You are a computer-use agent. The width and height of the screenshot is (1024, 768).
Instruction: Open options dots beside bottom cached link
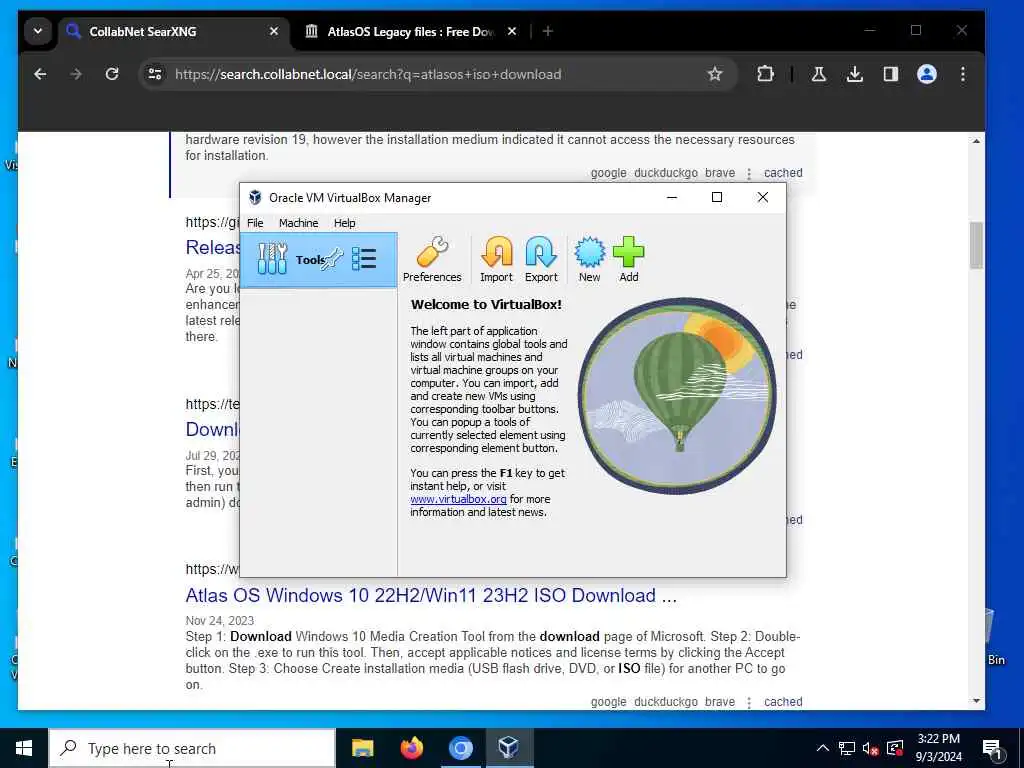tap(749, 703)
